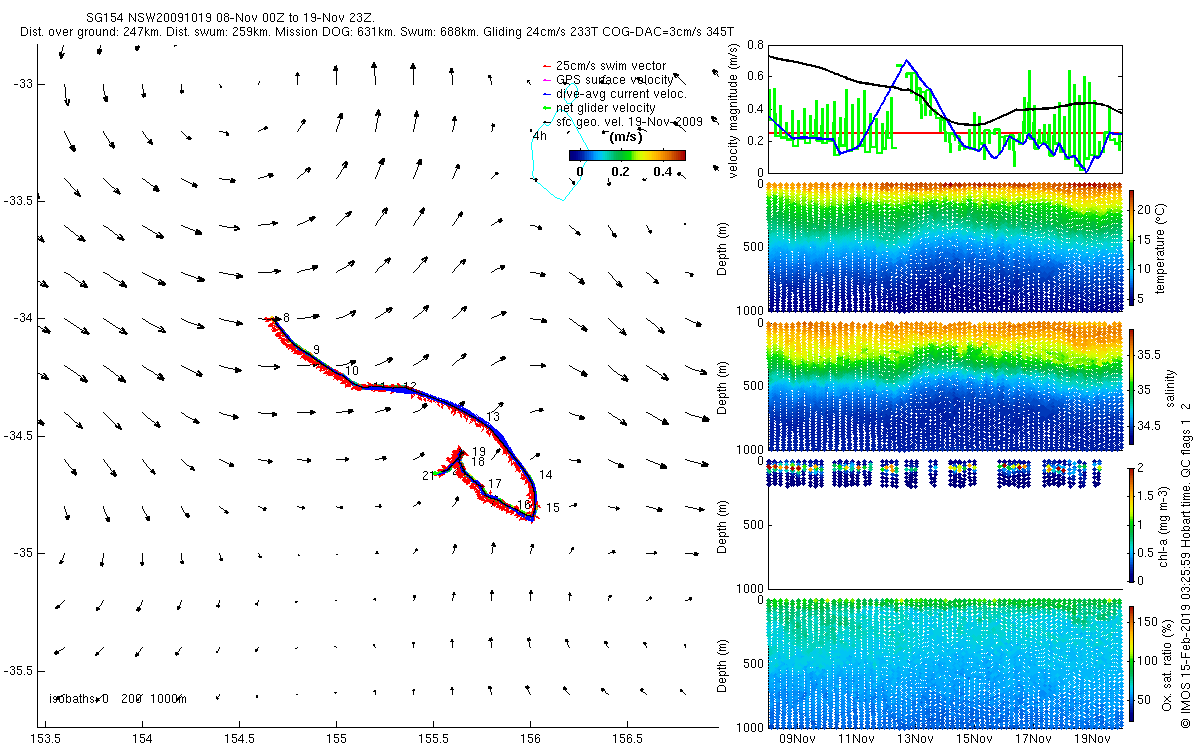Image resolution: width=1200 pixels, height=750 pixels.
Task: Click the '4h' label near the cyan track
Action: click(541, 136)
